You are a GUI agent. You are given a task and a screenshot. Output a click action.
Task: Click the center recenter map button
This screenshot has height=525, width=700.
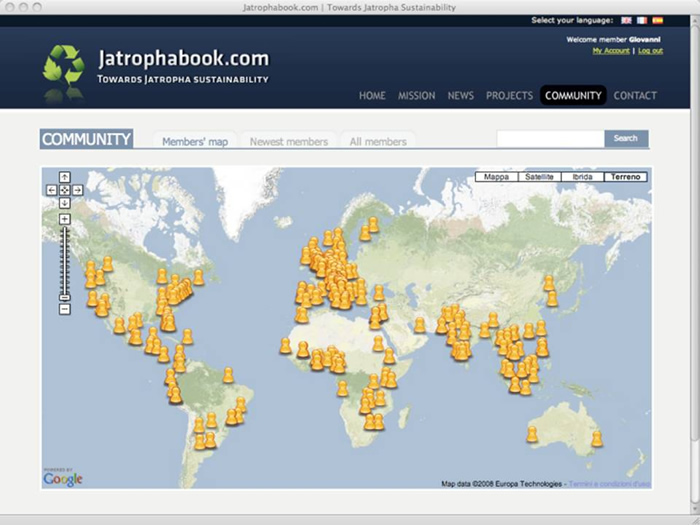[65, 190]
